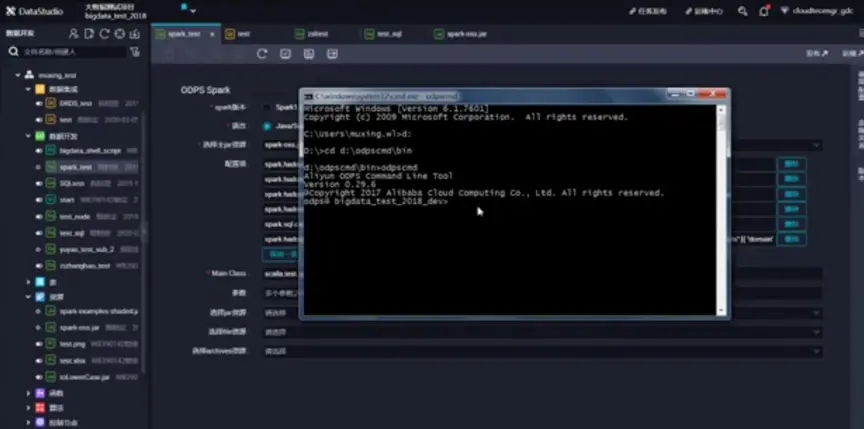
Task: Click the magnifier icon in the file search box
Action: pos(14,52)
